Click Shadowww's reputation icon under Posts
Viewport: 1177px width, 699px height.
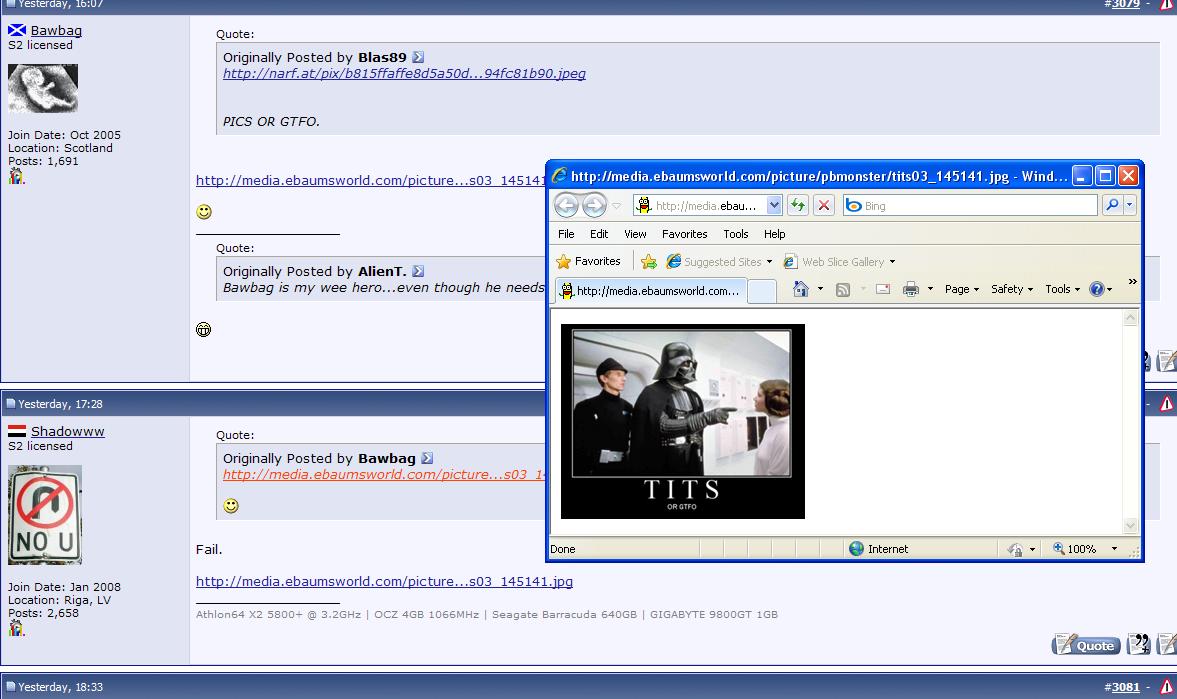click(x=17, y=628)
